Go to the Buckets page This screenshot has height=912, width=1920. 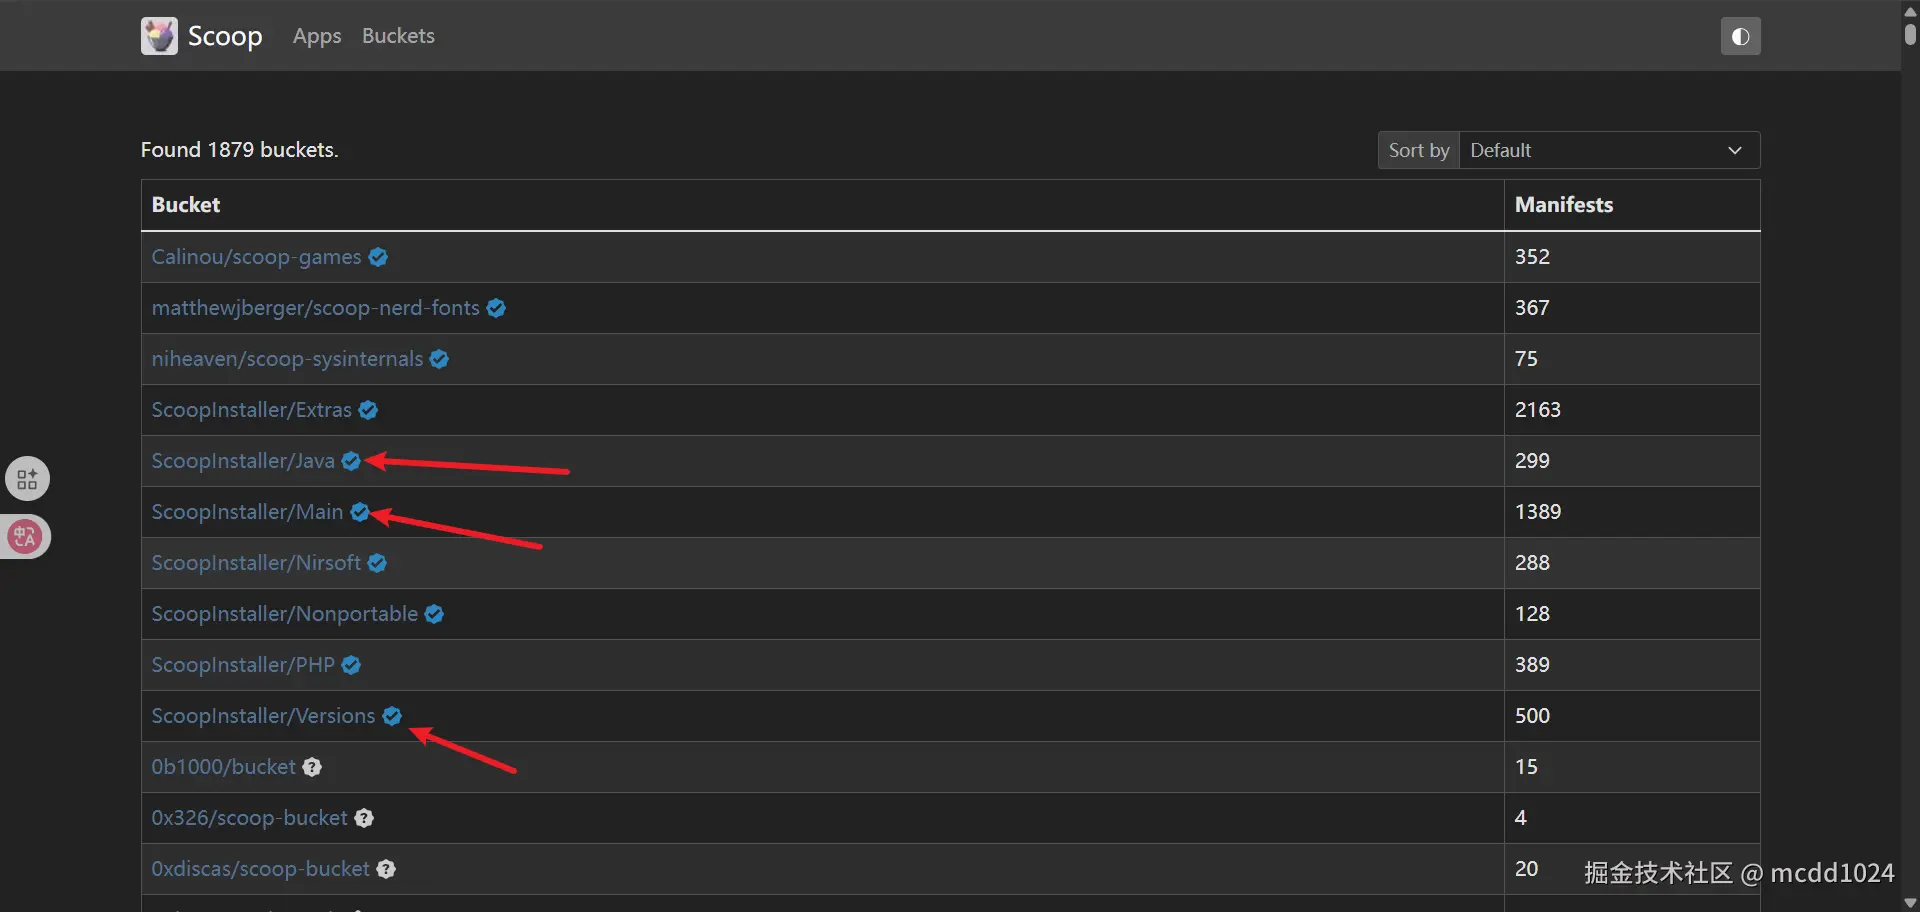click(x=398, y=36)
